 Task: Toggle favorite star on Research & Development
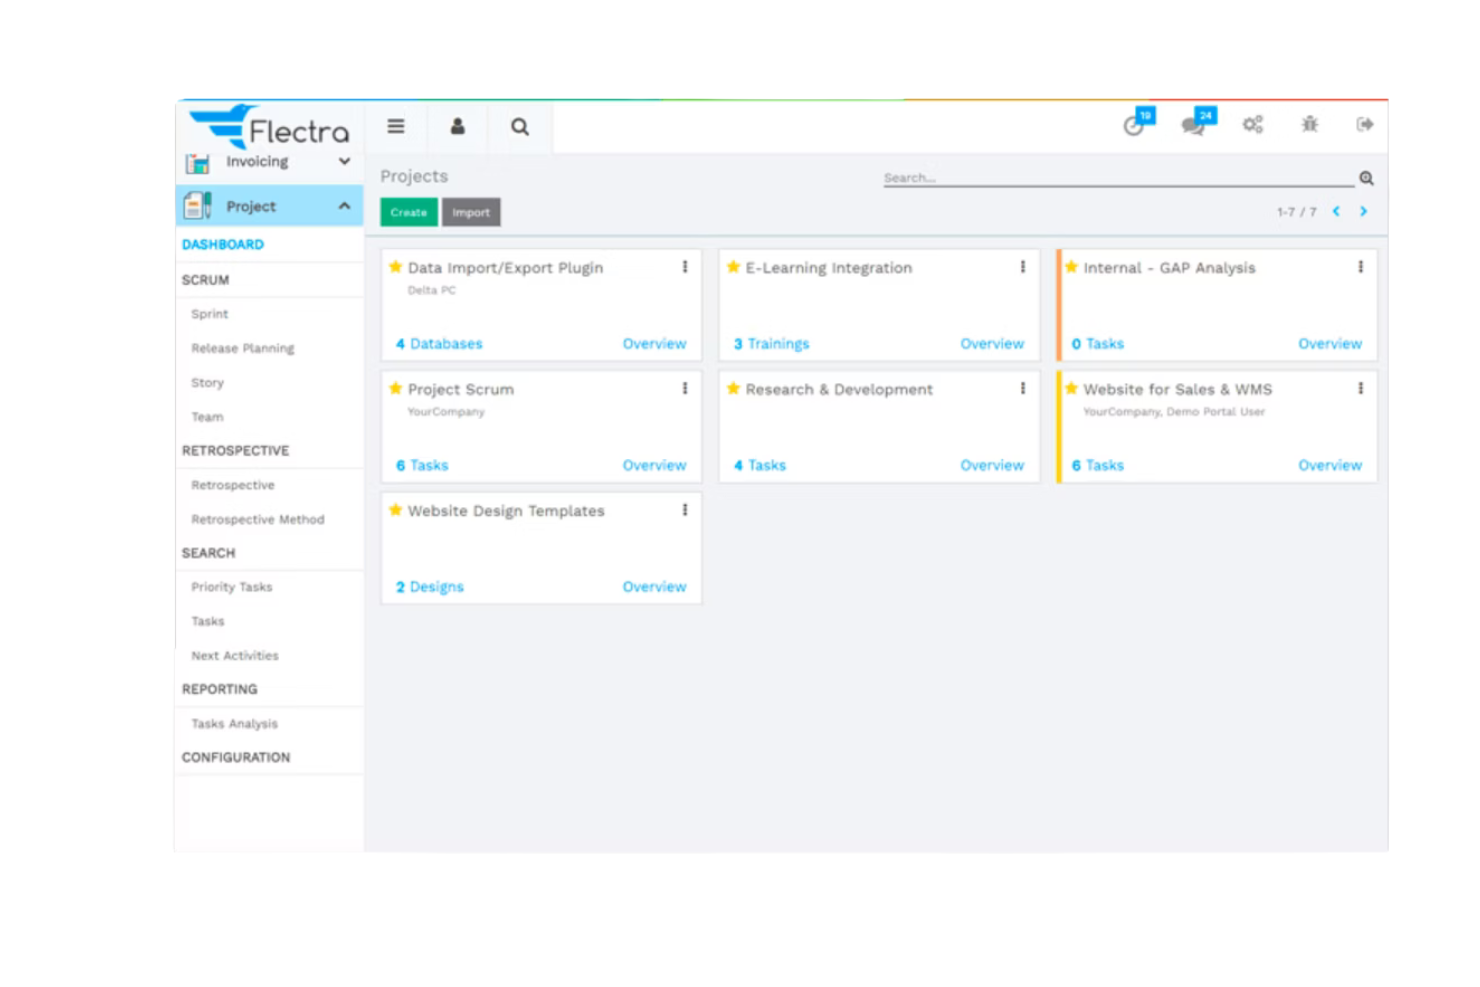coord(733,388)
